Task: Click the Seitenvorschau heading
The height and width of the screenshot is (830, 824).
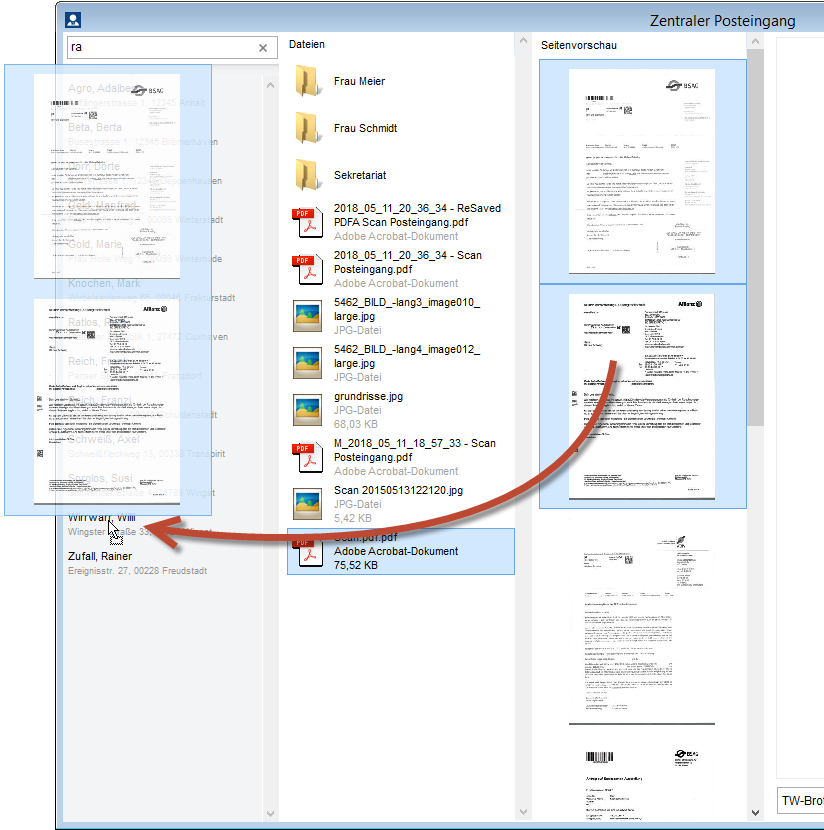Action: click(578, 46)
